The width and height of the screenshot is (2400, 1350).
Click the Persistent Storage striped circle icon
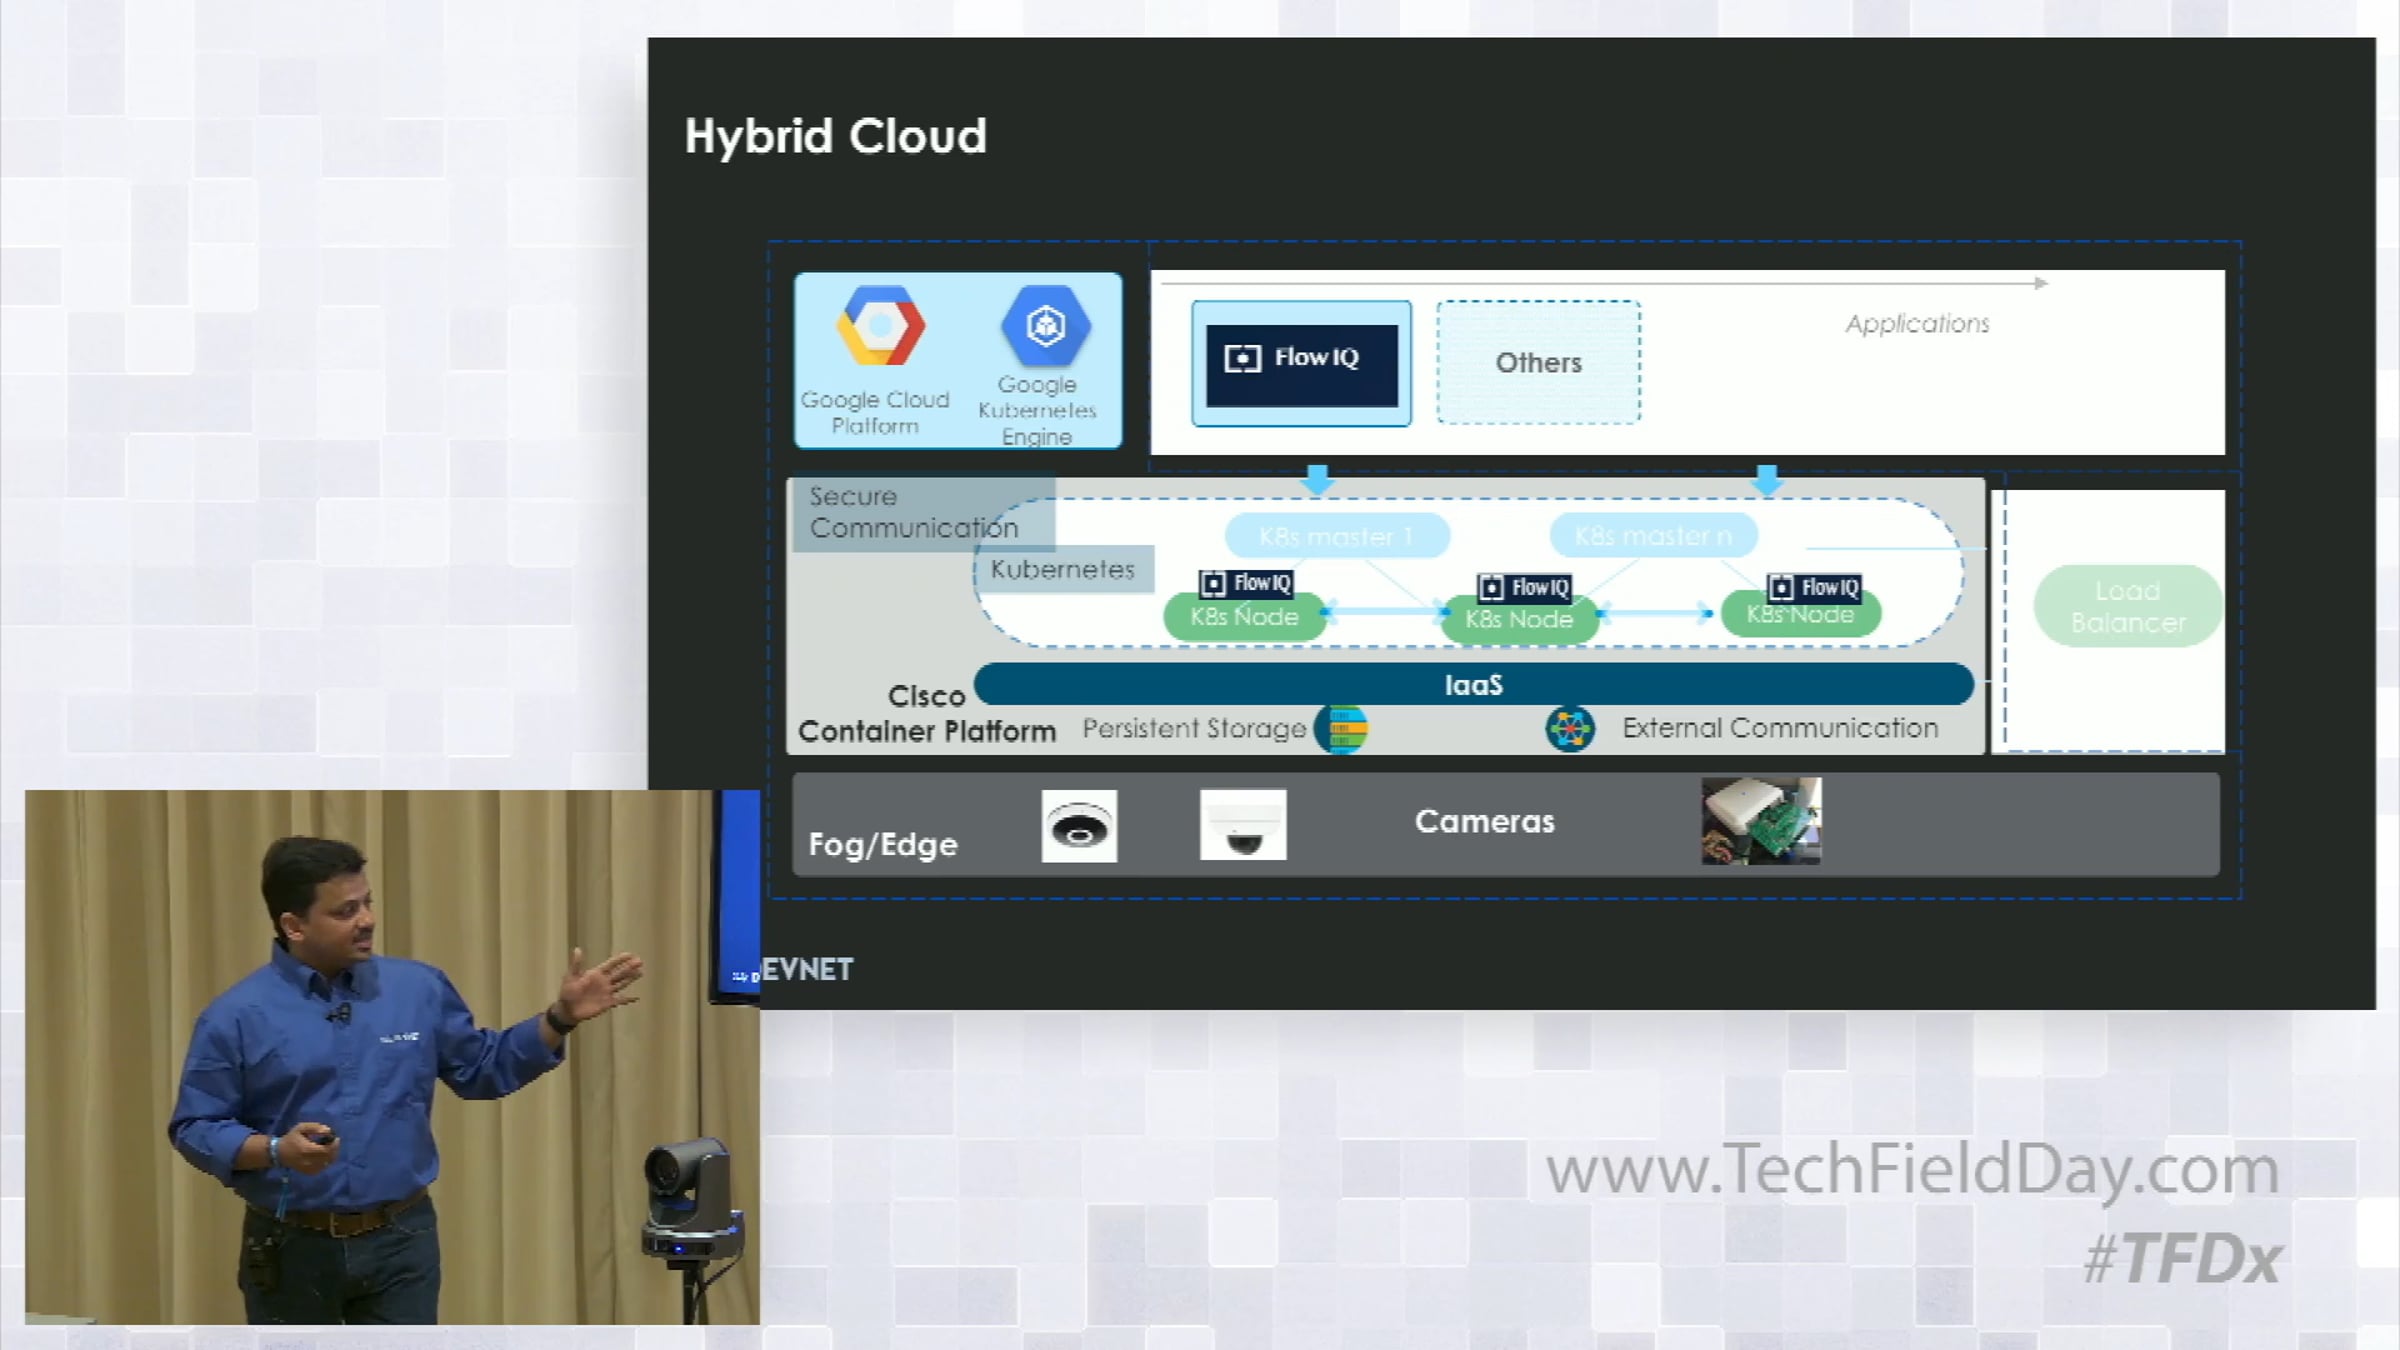[1341, 728]
